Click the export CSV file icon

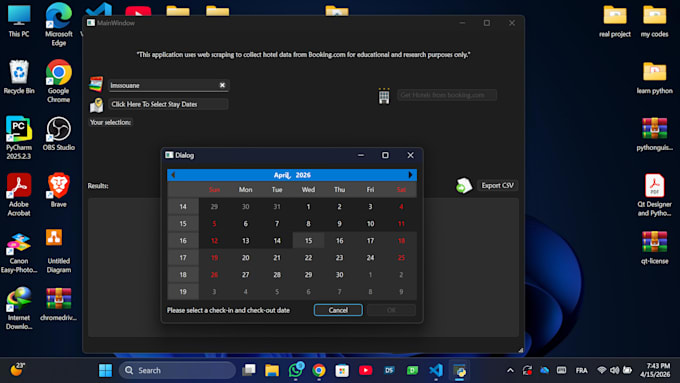click(x=464, y=186)
